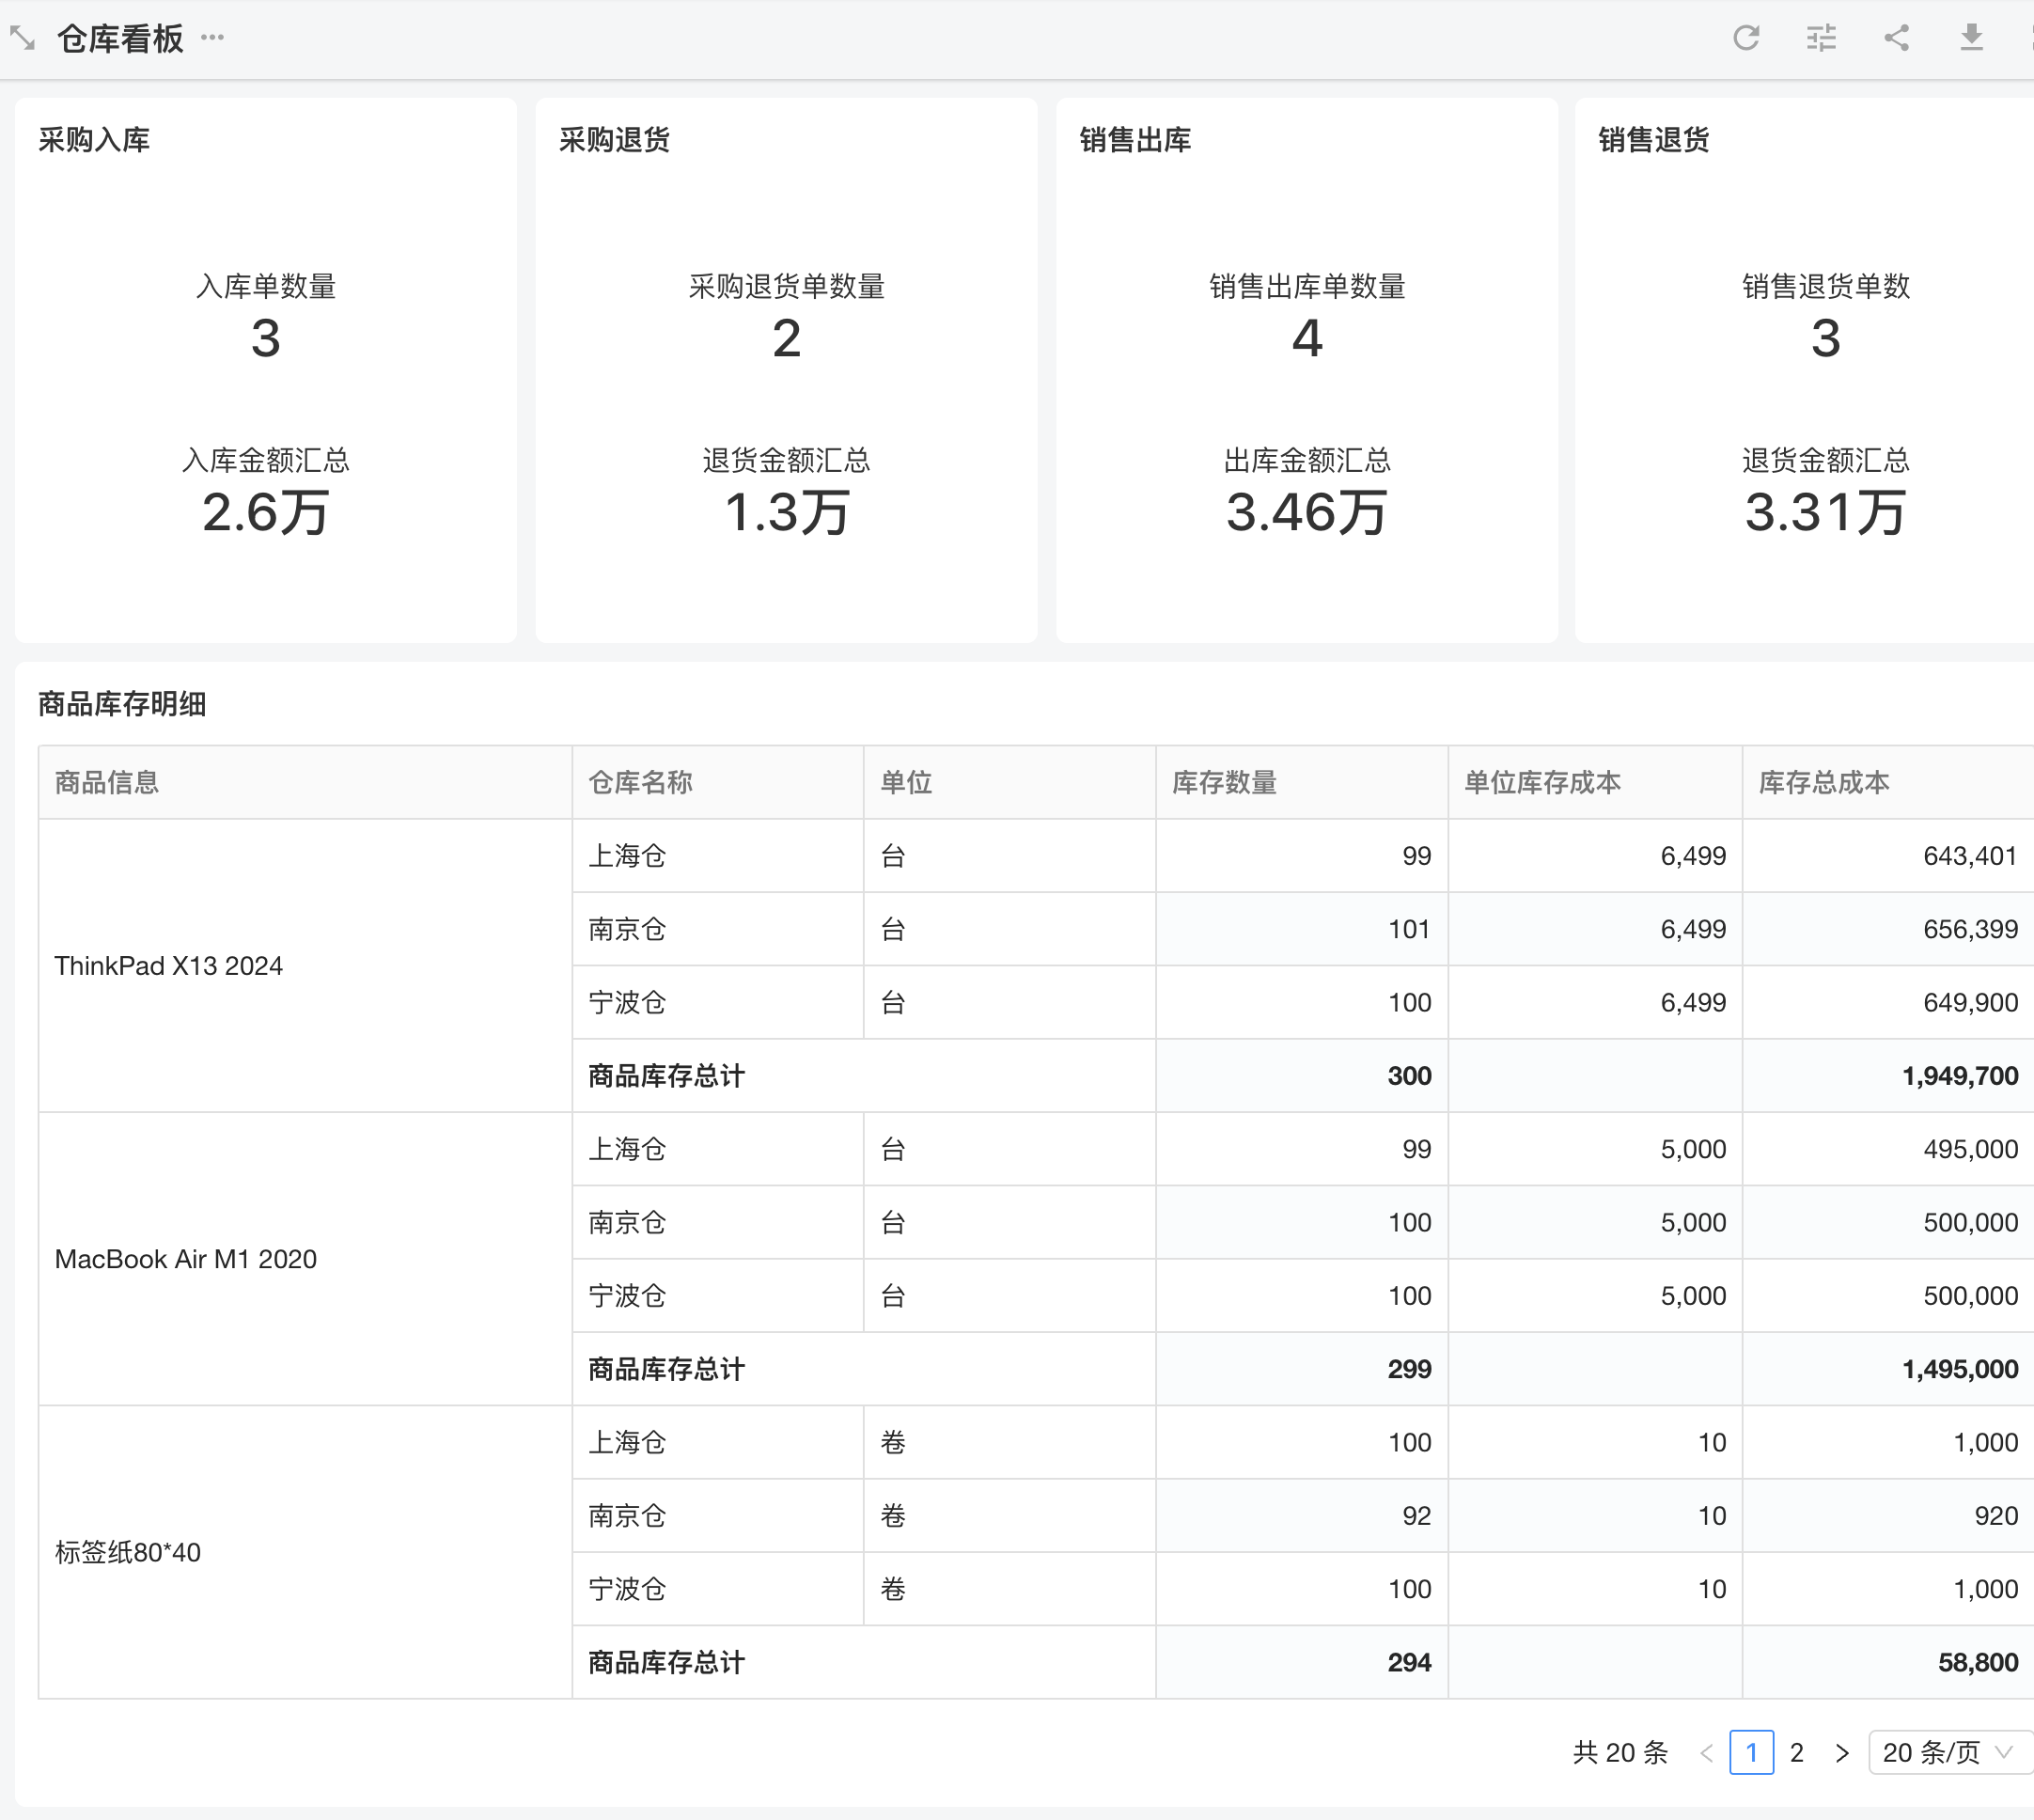The image size is (2034, 1820).
Task: Select the ThinkPad X13 2024 product cell
Action: point(305,966)
